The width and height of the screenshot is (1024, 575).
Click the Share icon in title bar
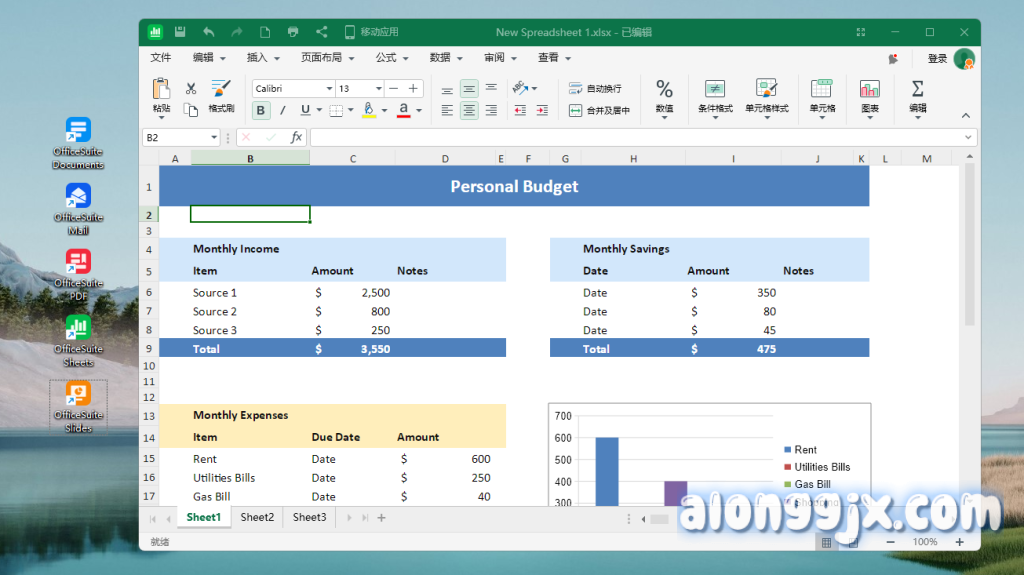(321, 32)
